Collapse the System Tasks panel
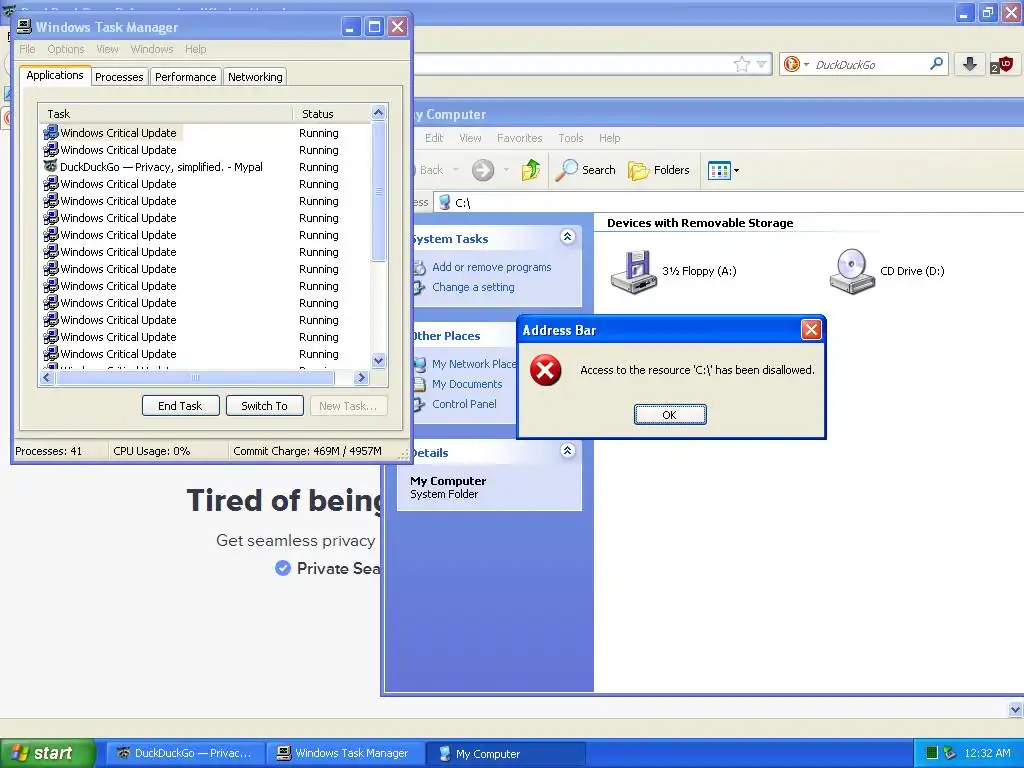The width and height of the screenshot is (1024, 768). tap(568, 236)
